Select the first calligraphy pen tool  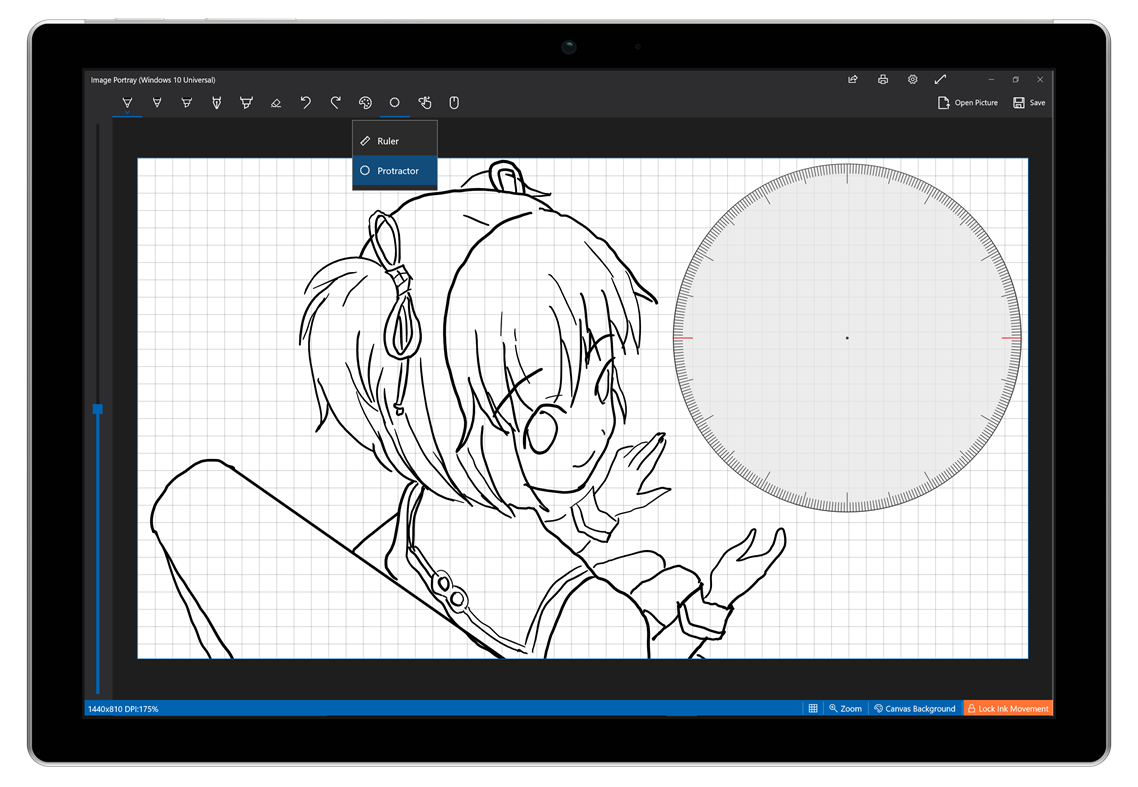(x=127, y=101)
